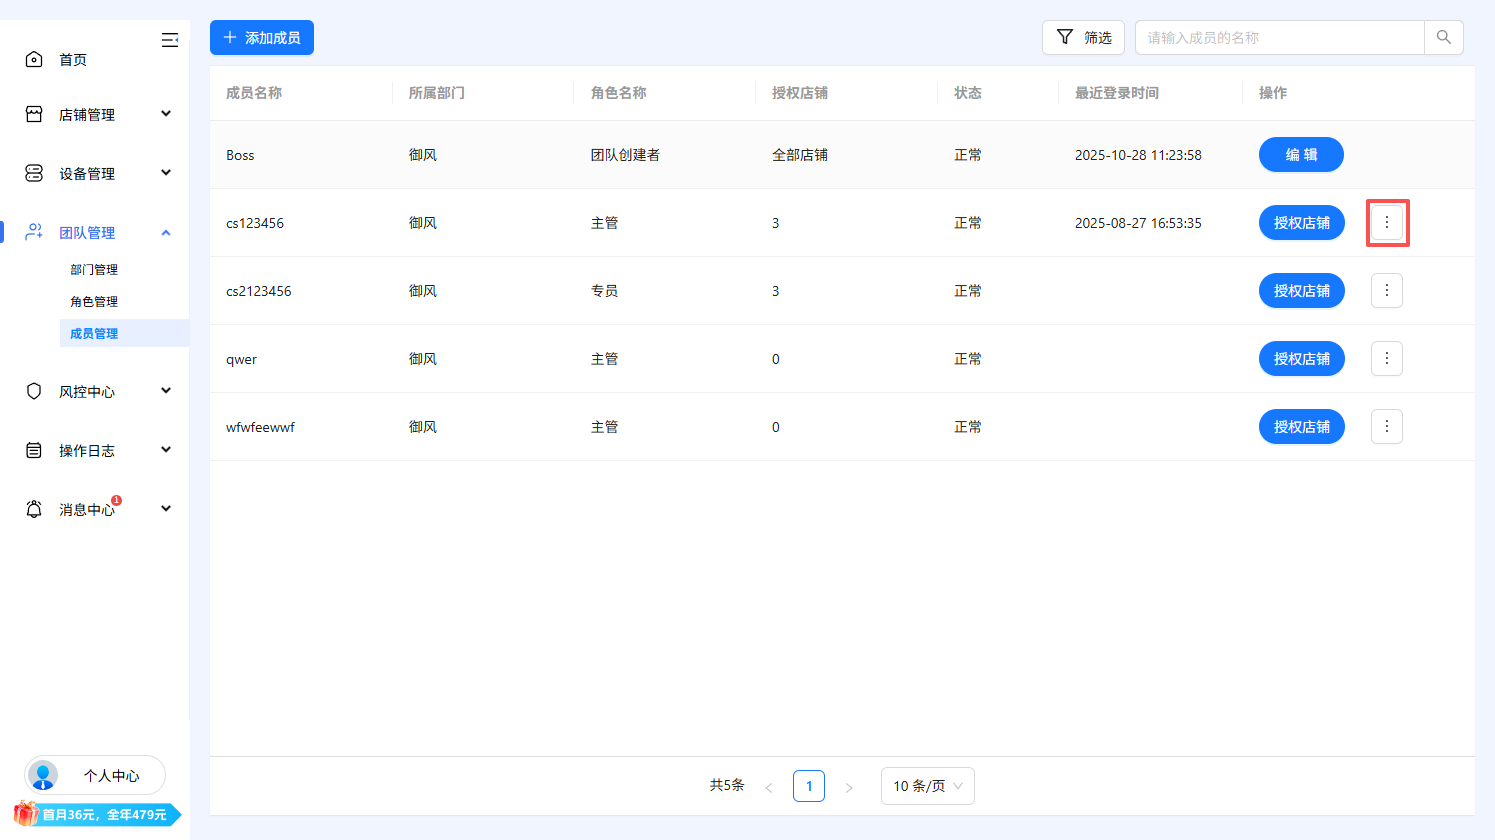Switch to 部门管理 menu item
This screenshot has height=840, width=1495.
click(x=94, y=269)
